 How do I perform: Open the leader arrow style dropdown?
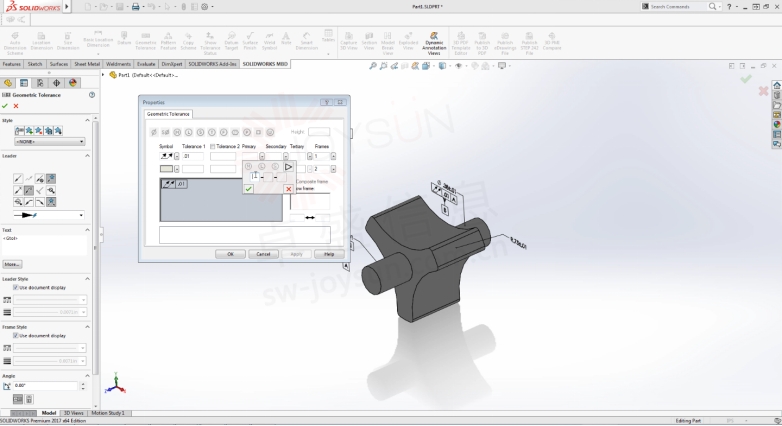pos(48,215)
